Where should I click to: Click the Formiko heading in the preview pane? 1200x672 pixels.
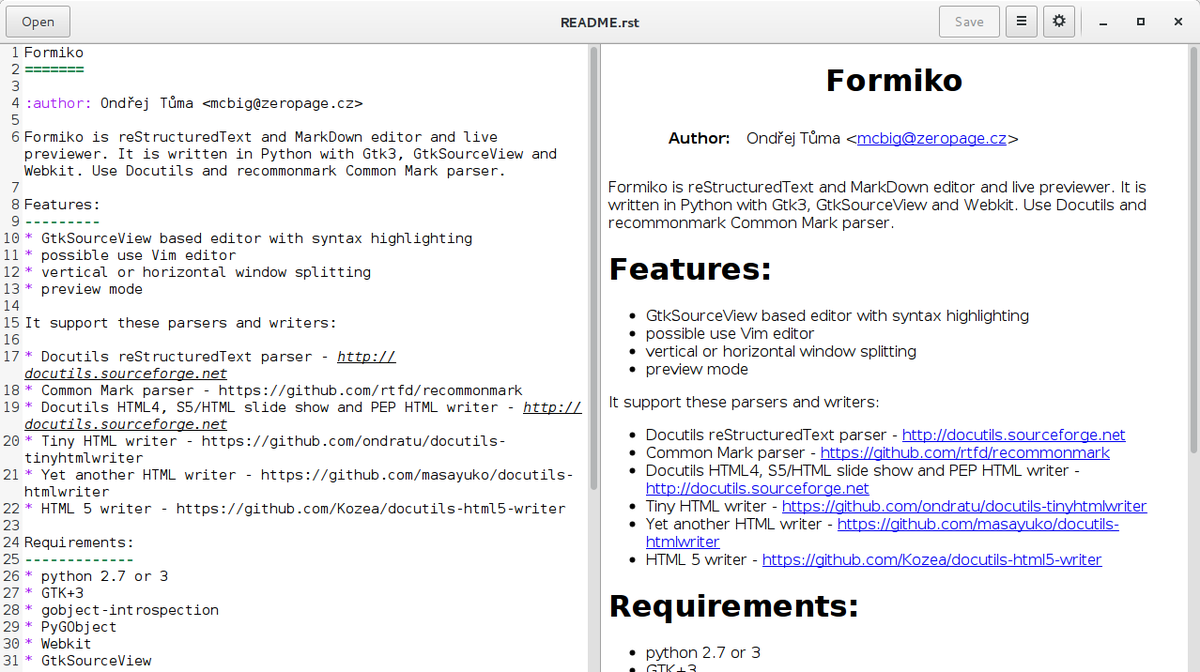coord(893,80)
